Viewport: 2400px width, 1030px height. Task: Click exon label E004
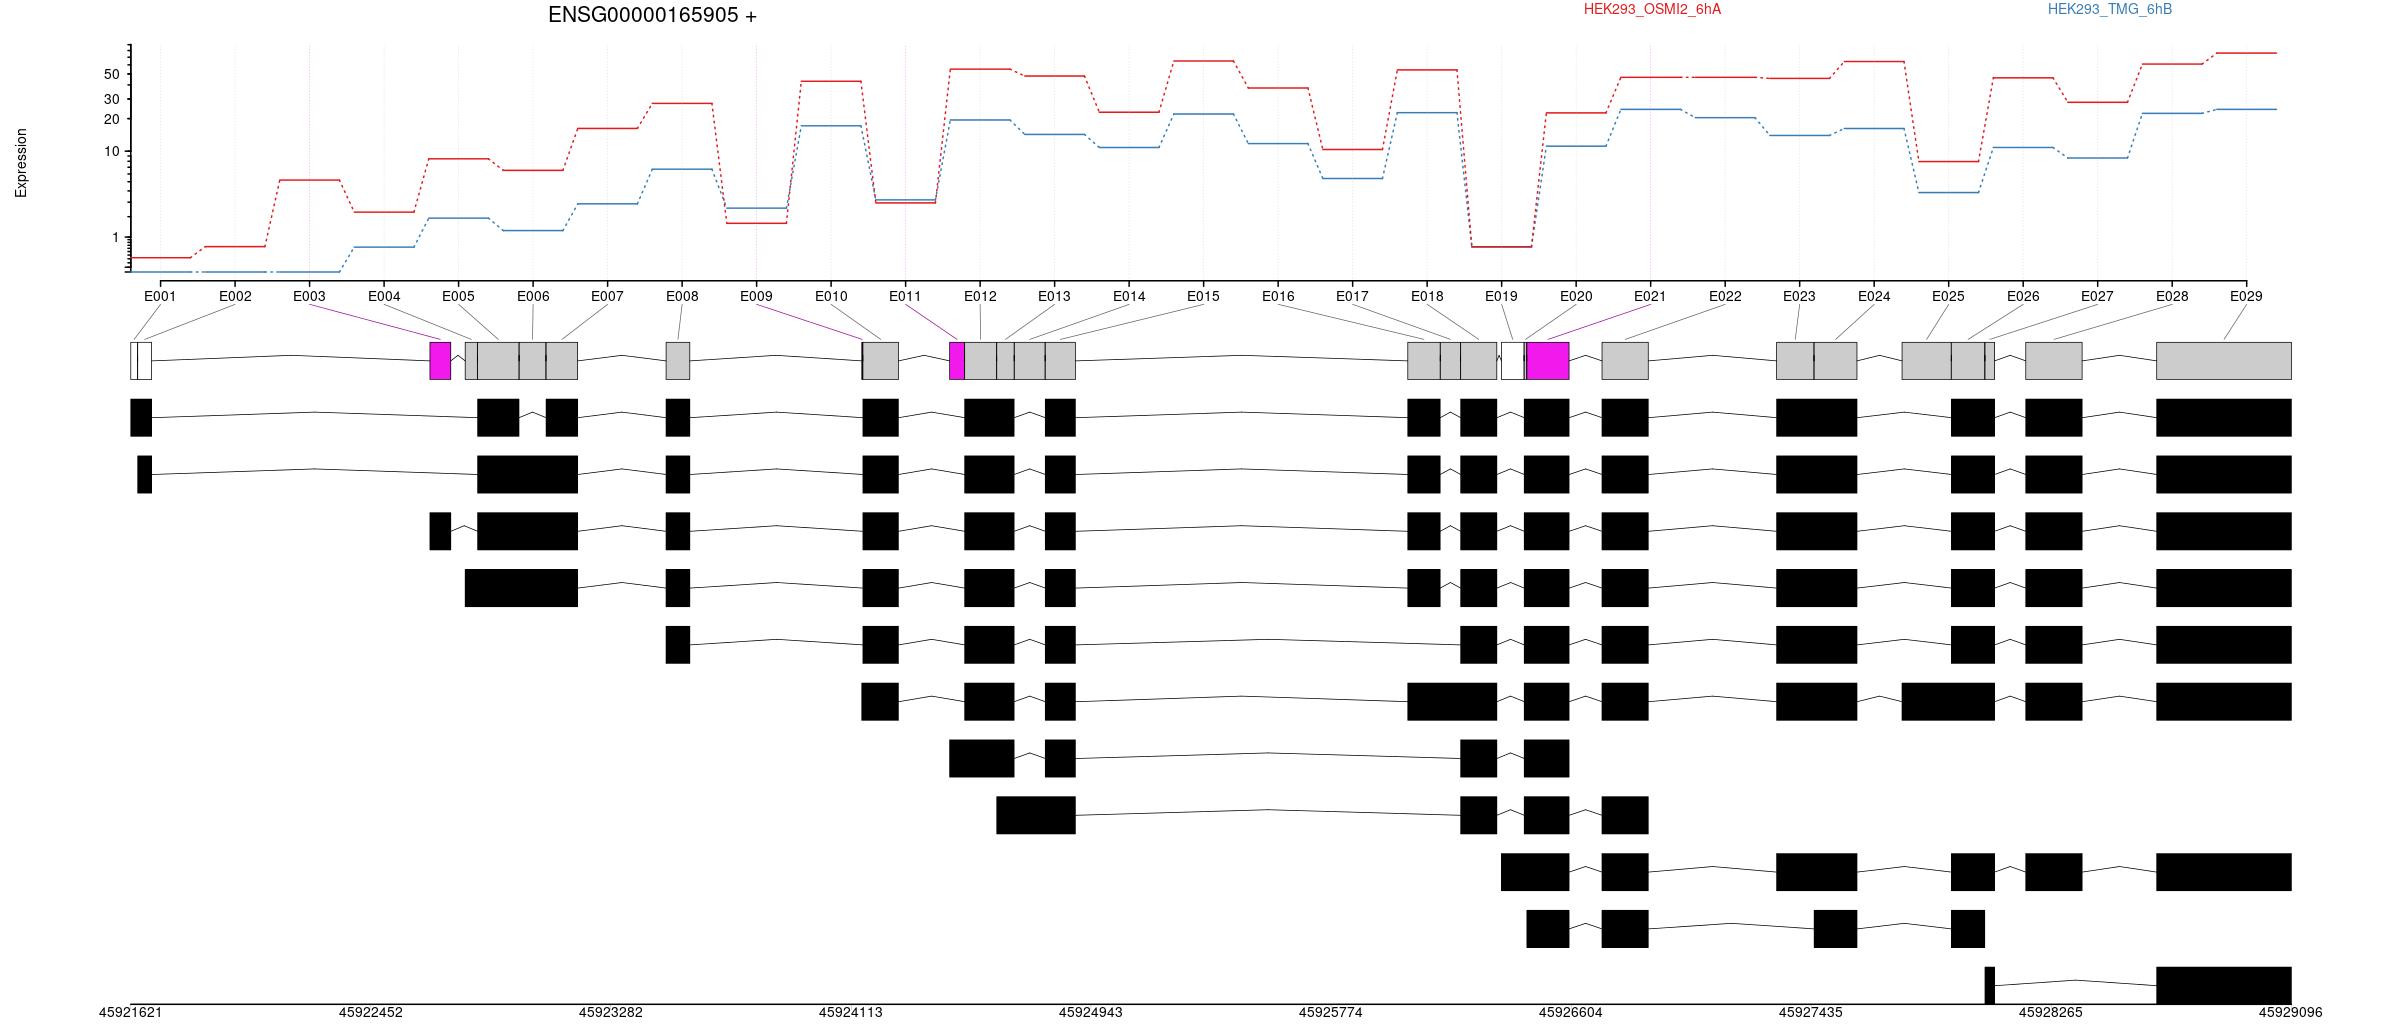(384, 296)
